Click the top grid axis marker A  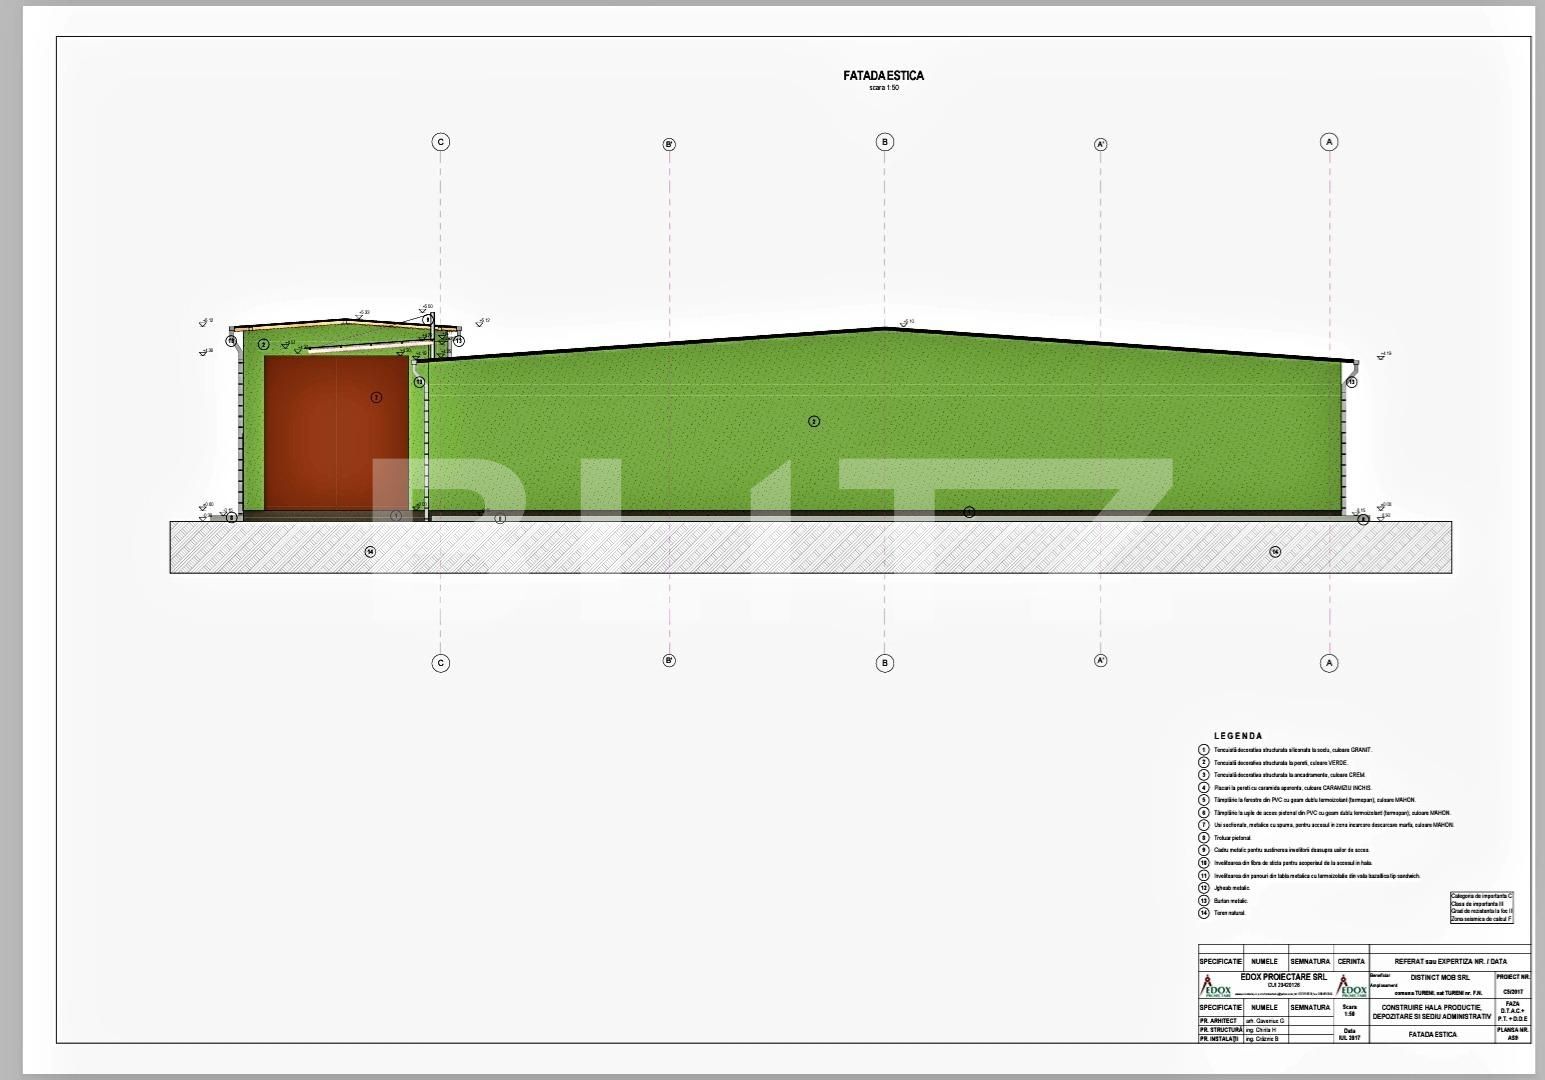coord(1329,142)
